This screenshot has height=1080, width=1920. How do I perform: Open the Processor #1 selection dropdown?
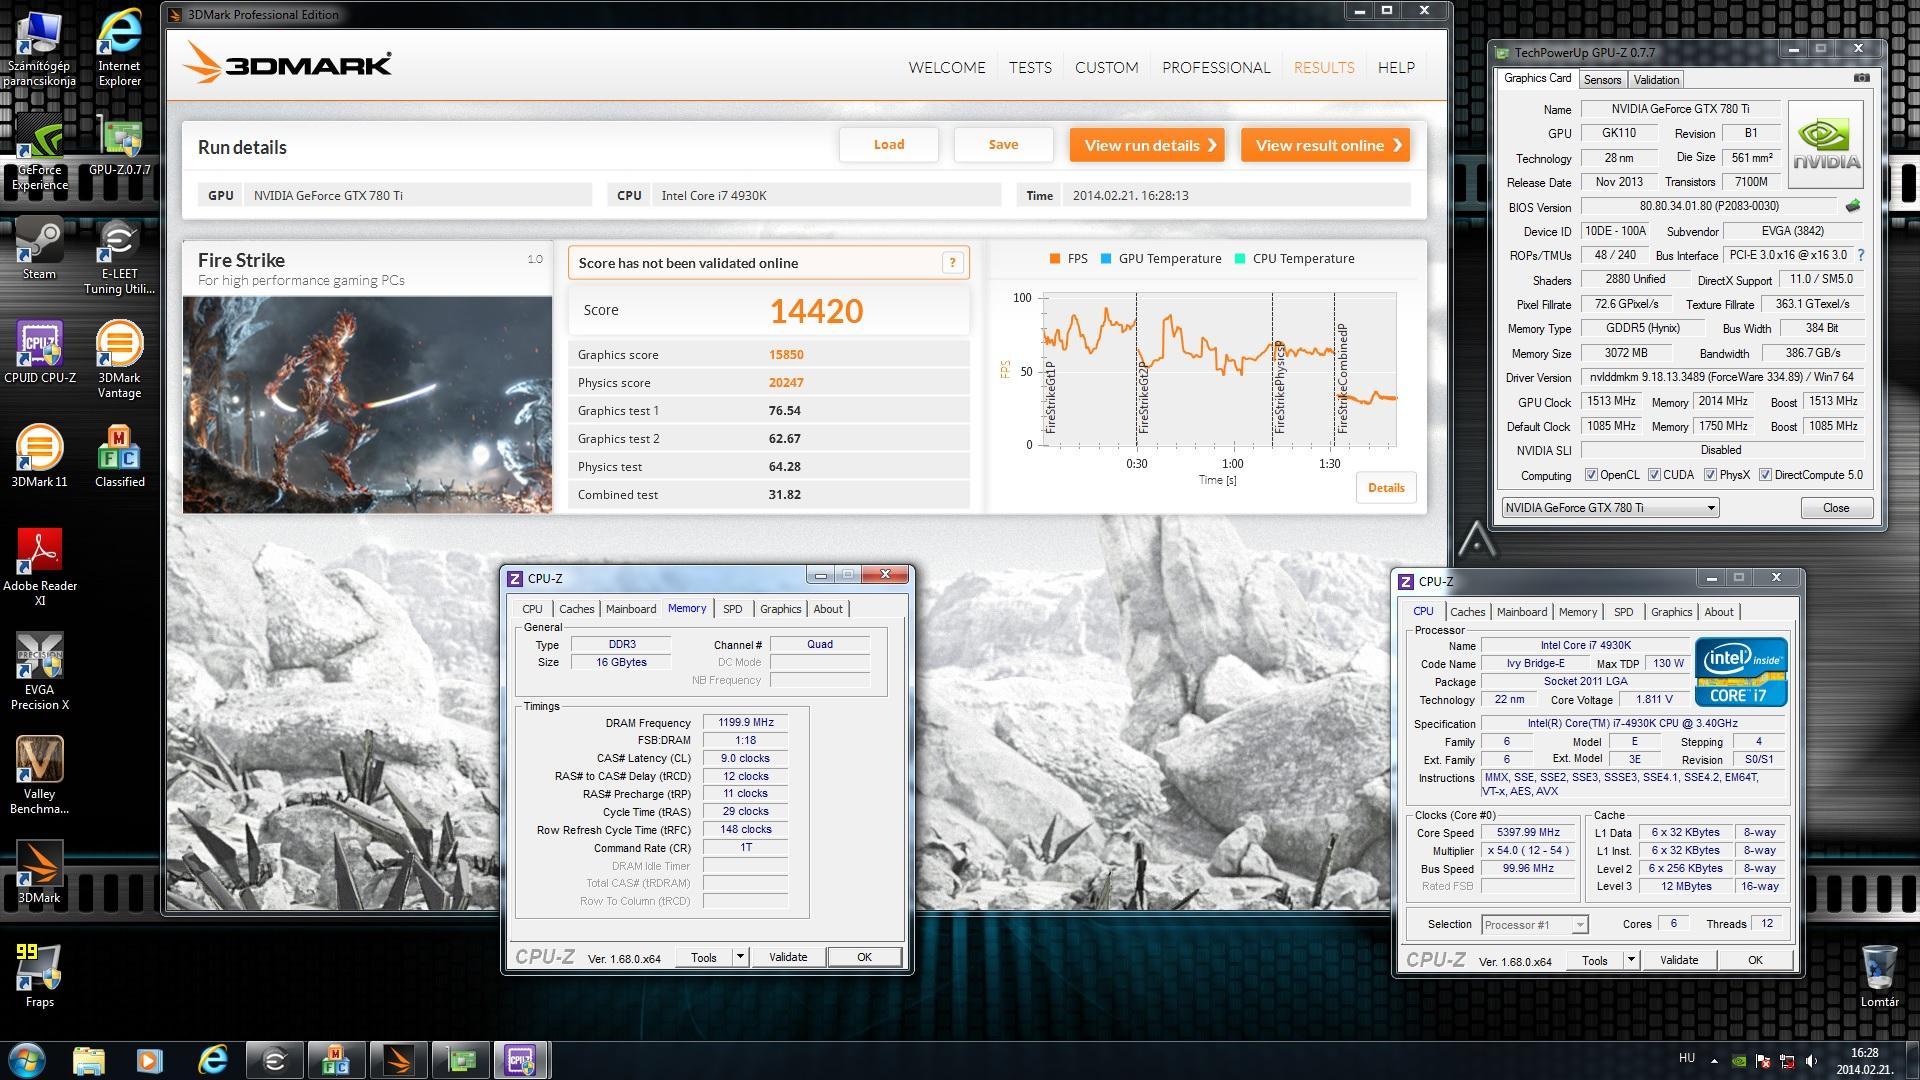pyautogui.click(x=1535, y=925)
